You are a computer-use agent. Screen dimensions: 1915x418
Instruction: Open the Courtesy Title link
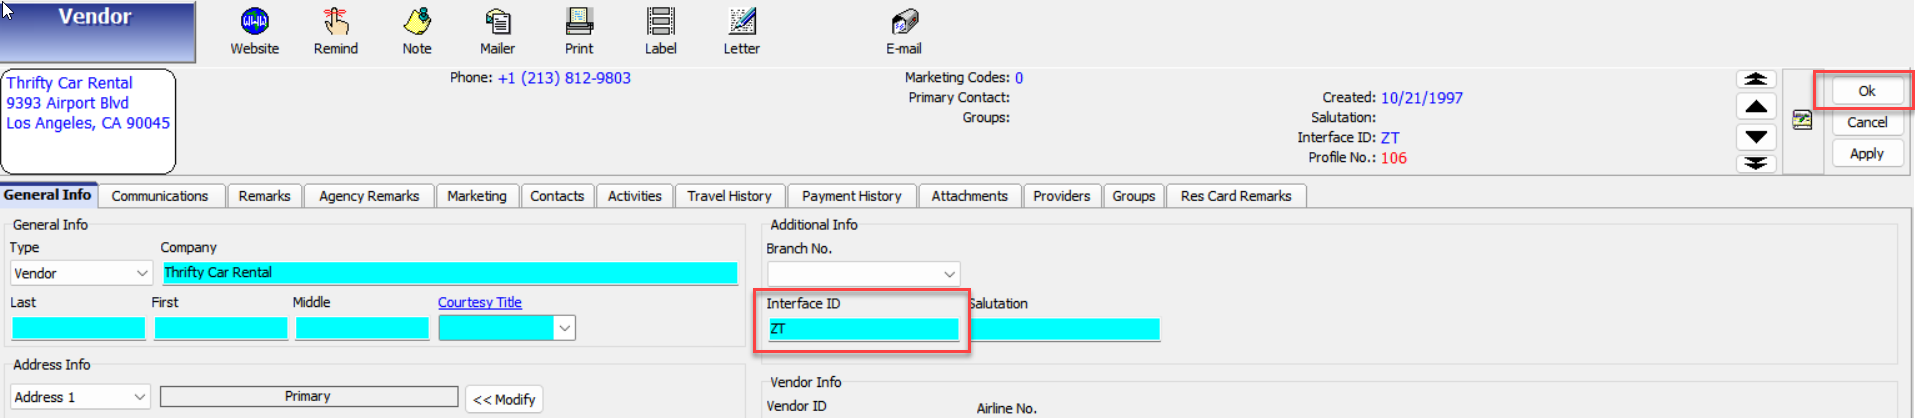click(x=480, y=302)
